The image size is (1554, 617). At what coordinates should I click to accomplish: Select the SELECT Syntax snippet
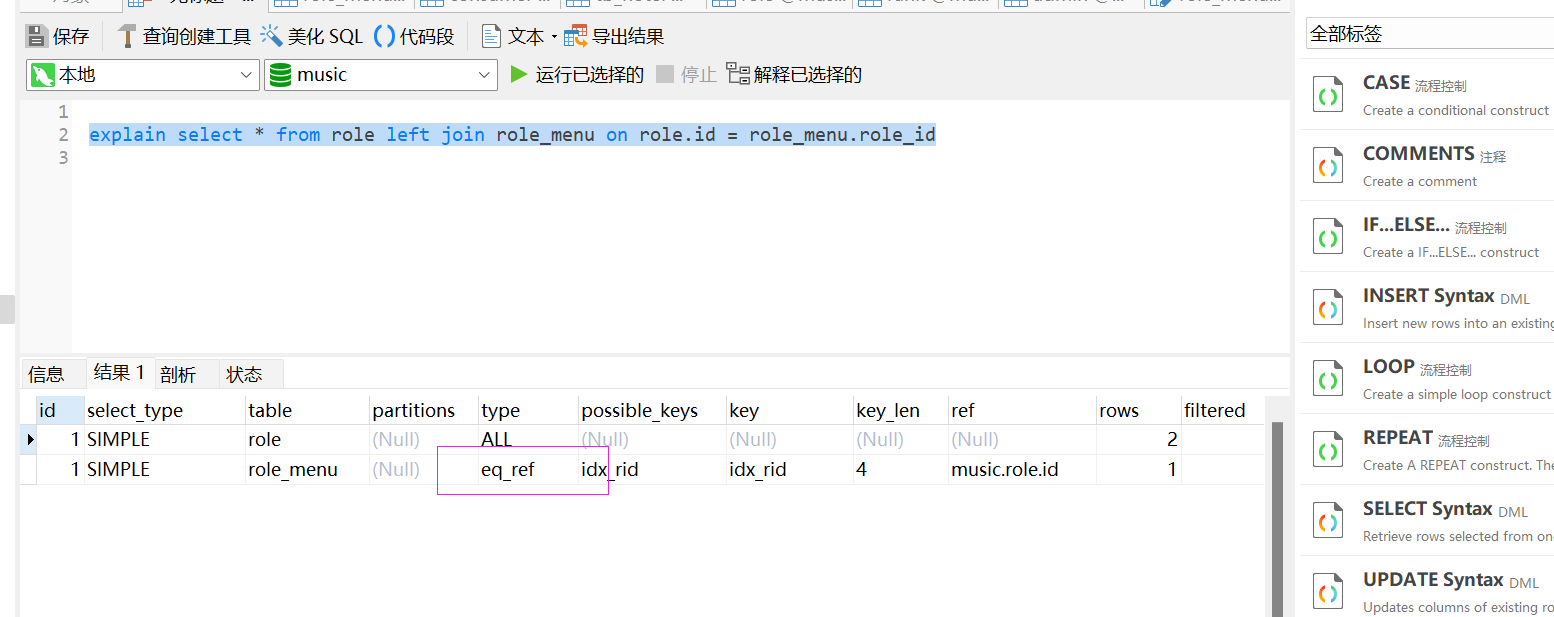pyautogui.click(x=1427, y=521)
